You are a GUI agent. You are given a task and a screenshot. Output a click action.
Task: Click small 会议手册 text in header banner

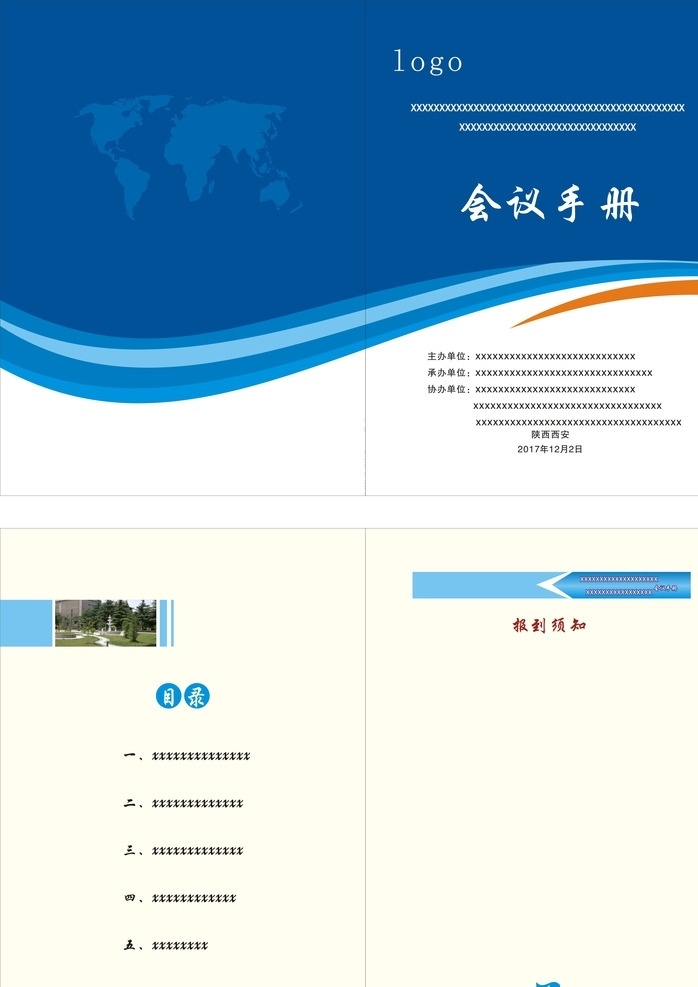tap(665, 588)
